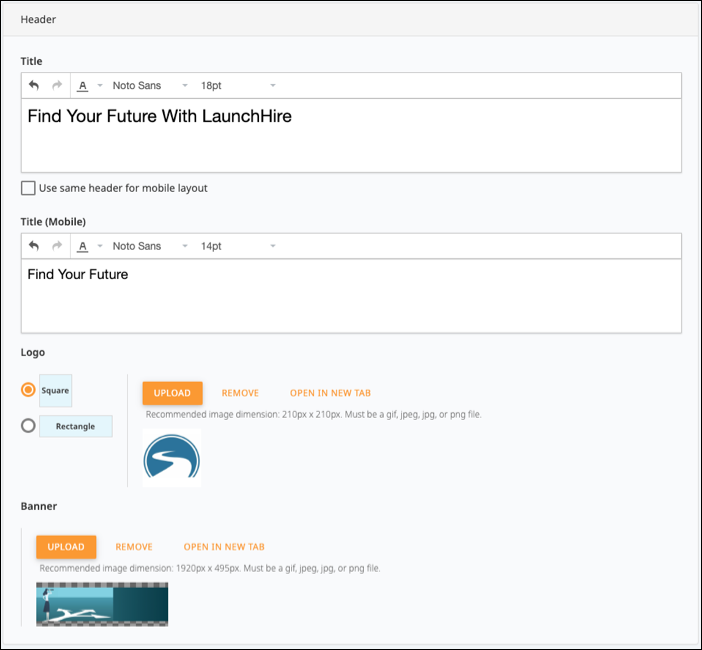702x650 pixels.
Task: Apply text color in the Title (Mobile) editor
Action: [82, 246]
